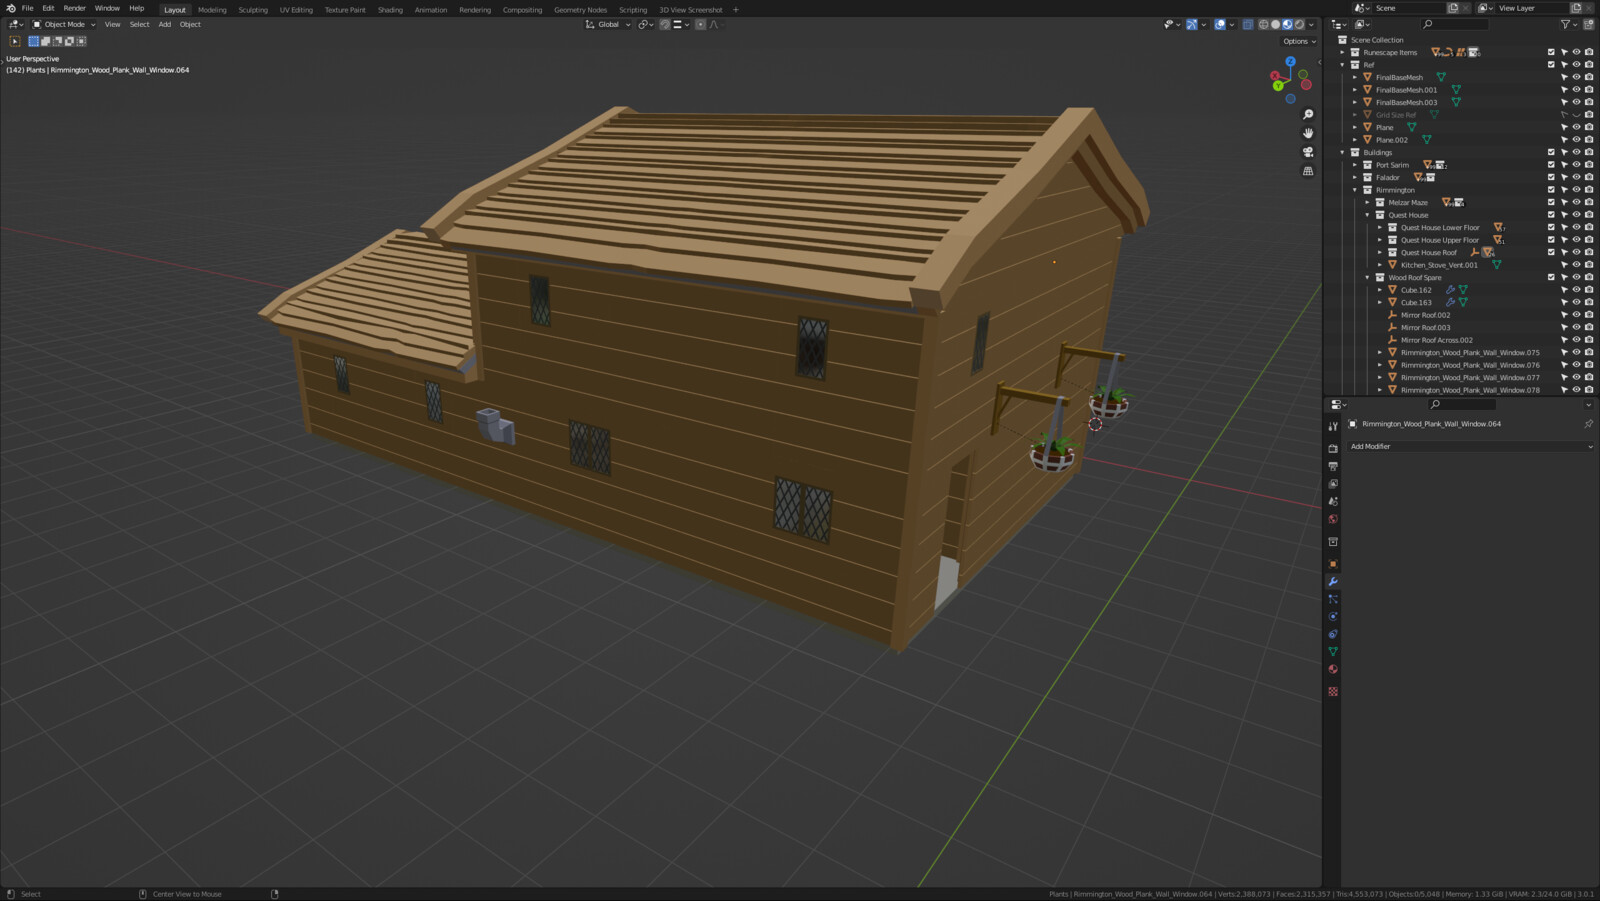
Task: Open the Output properties tab
Action: [1333, 466]
